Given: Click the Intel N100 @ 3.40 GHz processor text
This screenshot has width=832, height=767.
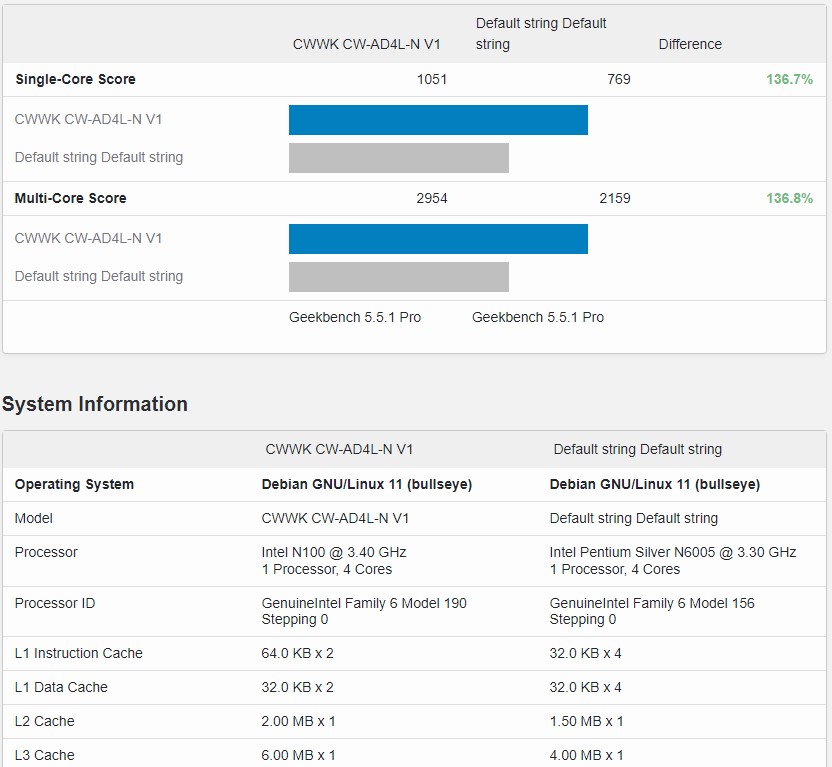Looking at the screenshot, I should tap(334, 552).
